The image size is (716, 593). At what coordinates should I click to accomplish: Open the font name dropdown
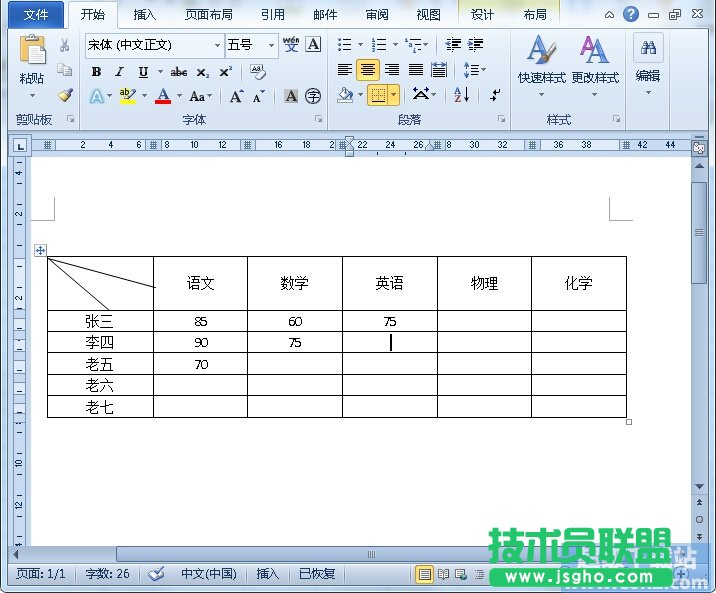tap(217, 45)
